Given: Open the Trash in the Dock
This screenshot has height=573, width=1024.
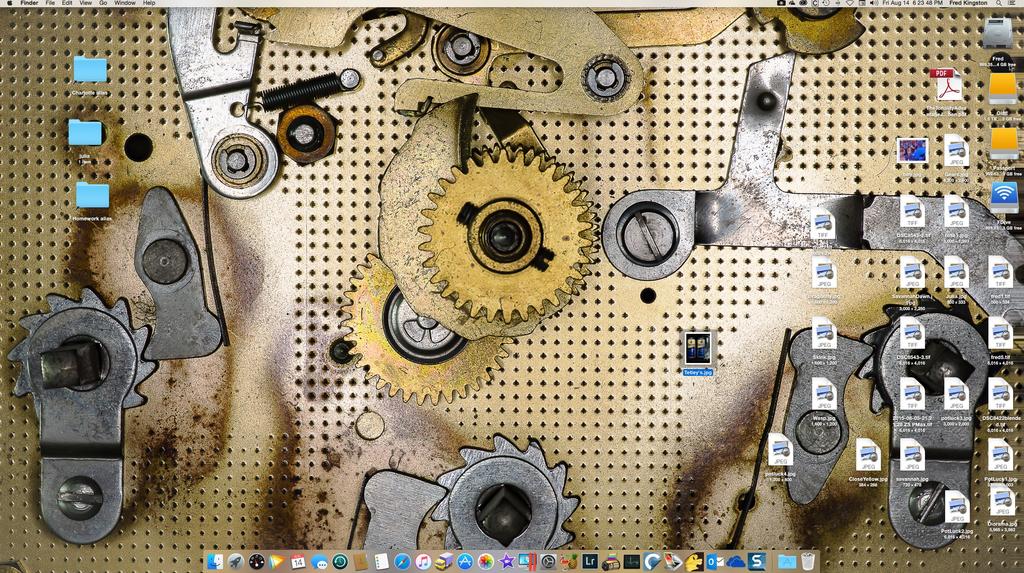Looking at the screenshot, I should [808, 562].
